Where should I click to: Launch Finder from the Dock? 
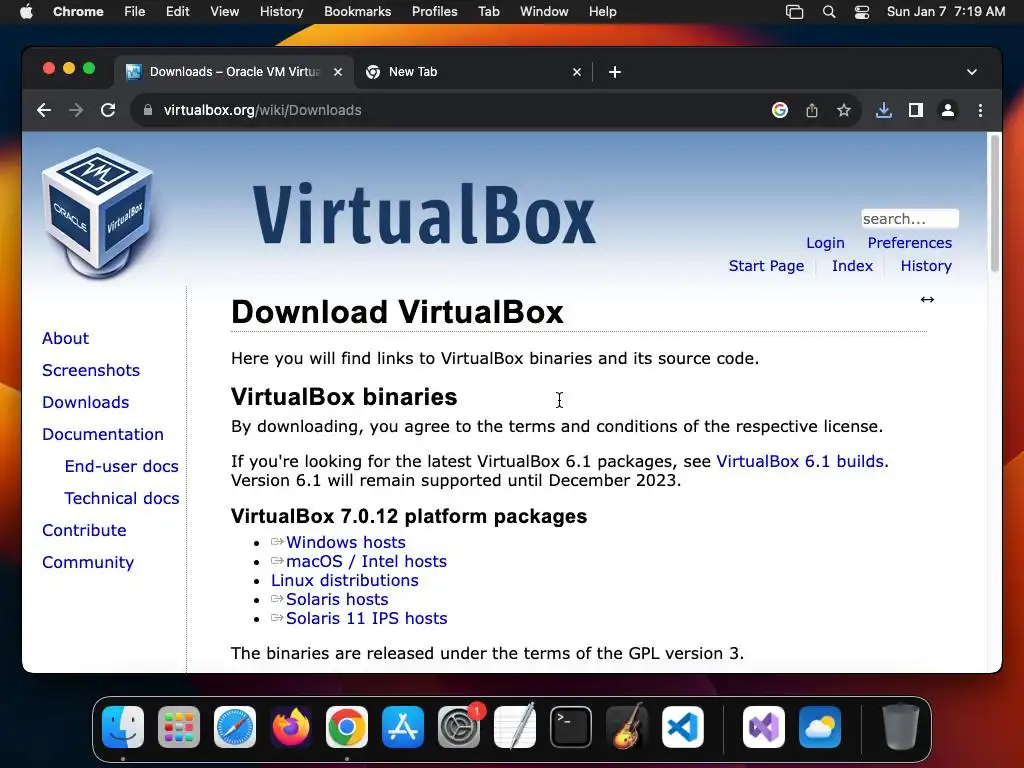123,727
